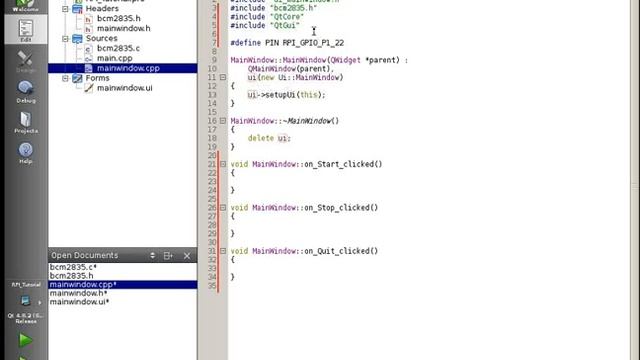Open the Open Documents pane dropdown
Image resolution: width=640 pixels, height=360 pixels.
pyautogui.click(x=152, y=256)
